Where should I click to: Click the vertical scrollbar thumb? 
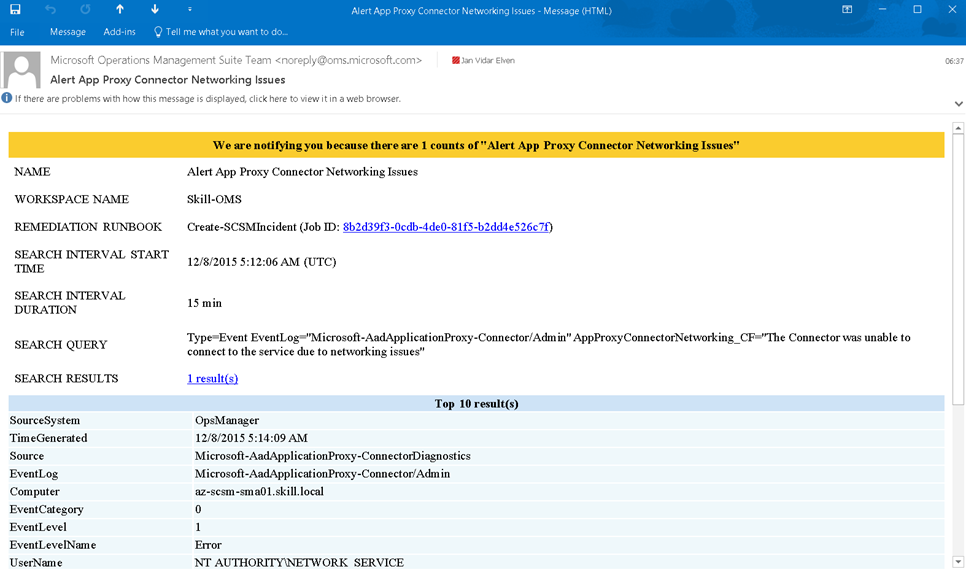coord(958,269)
